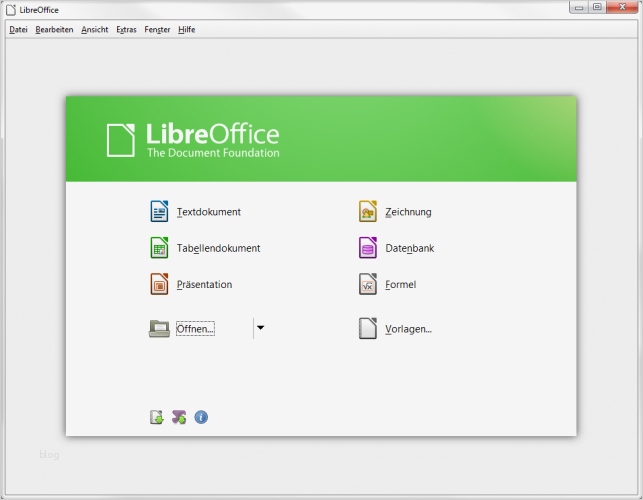This screenshot has height=500, width=643.
Task: Create a new Tabellendokument
Action: 219,248
